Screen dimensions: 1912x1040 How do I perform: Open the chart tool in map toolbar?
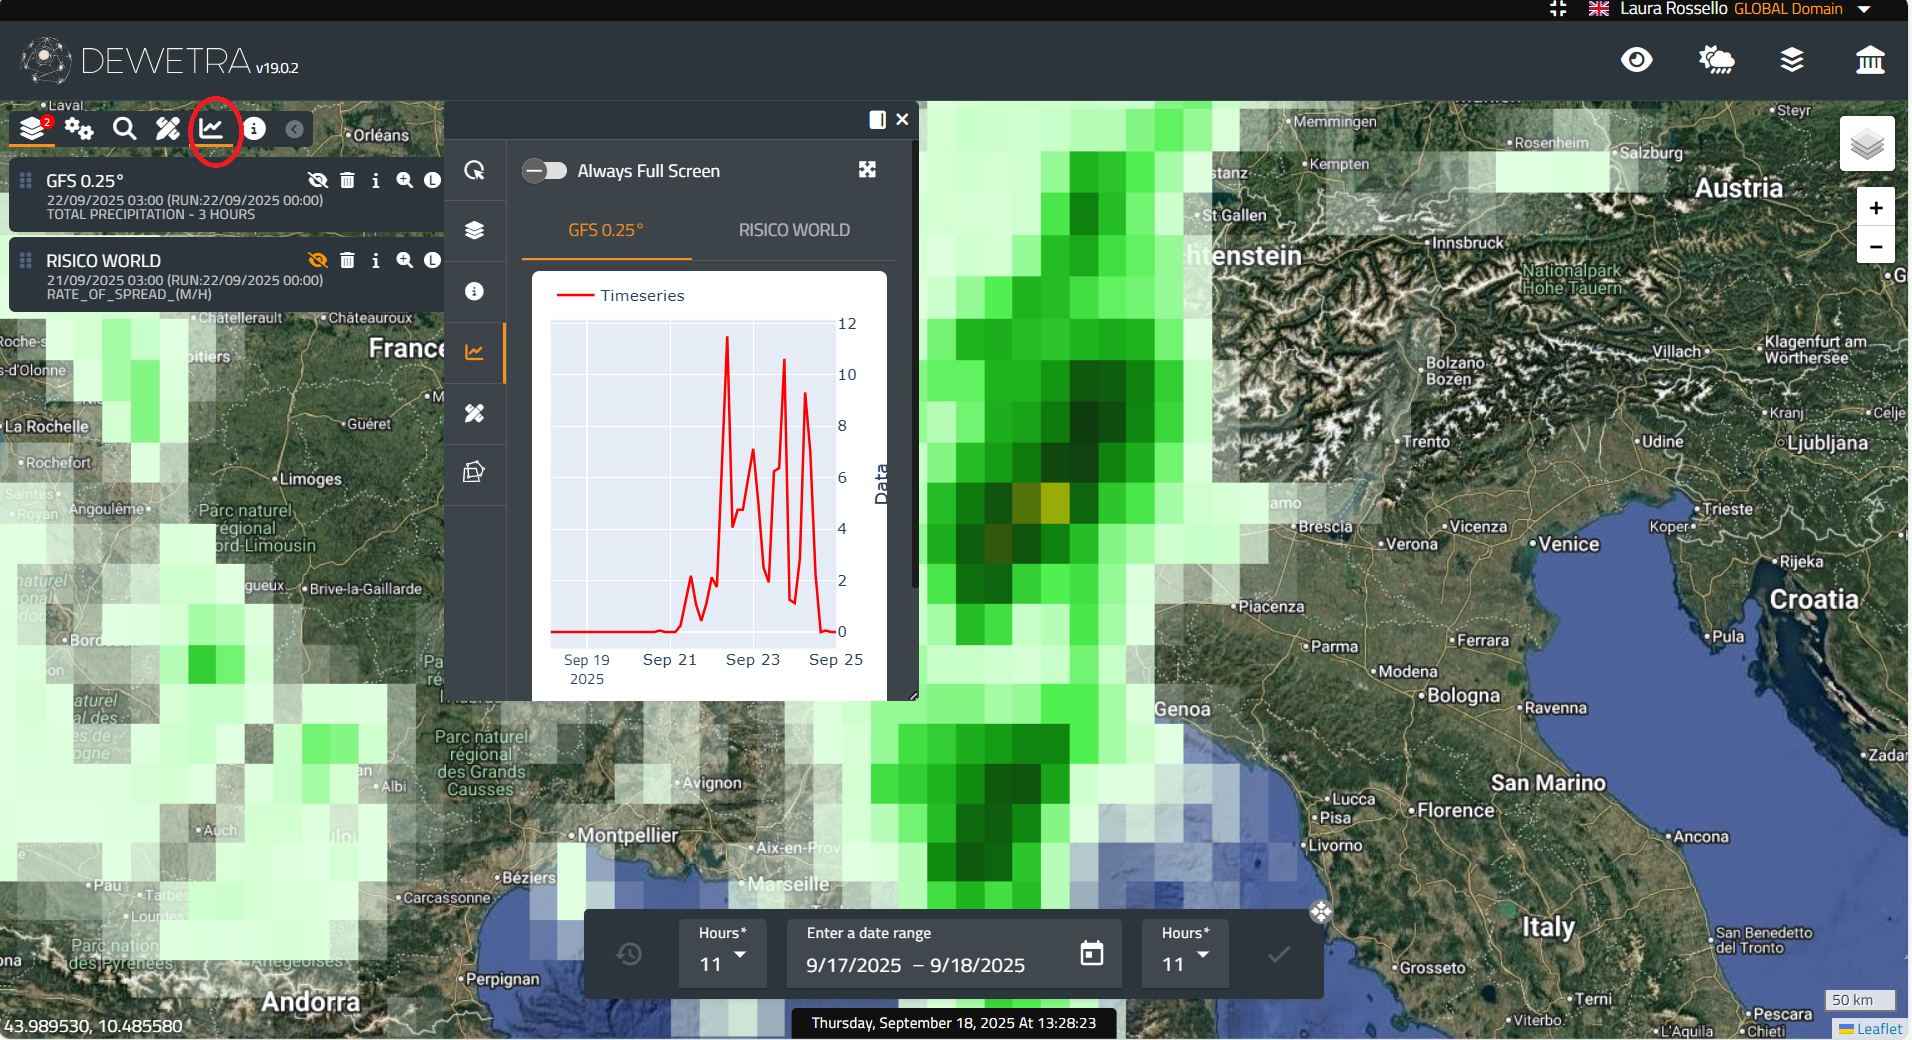[x=211, y=129]
